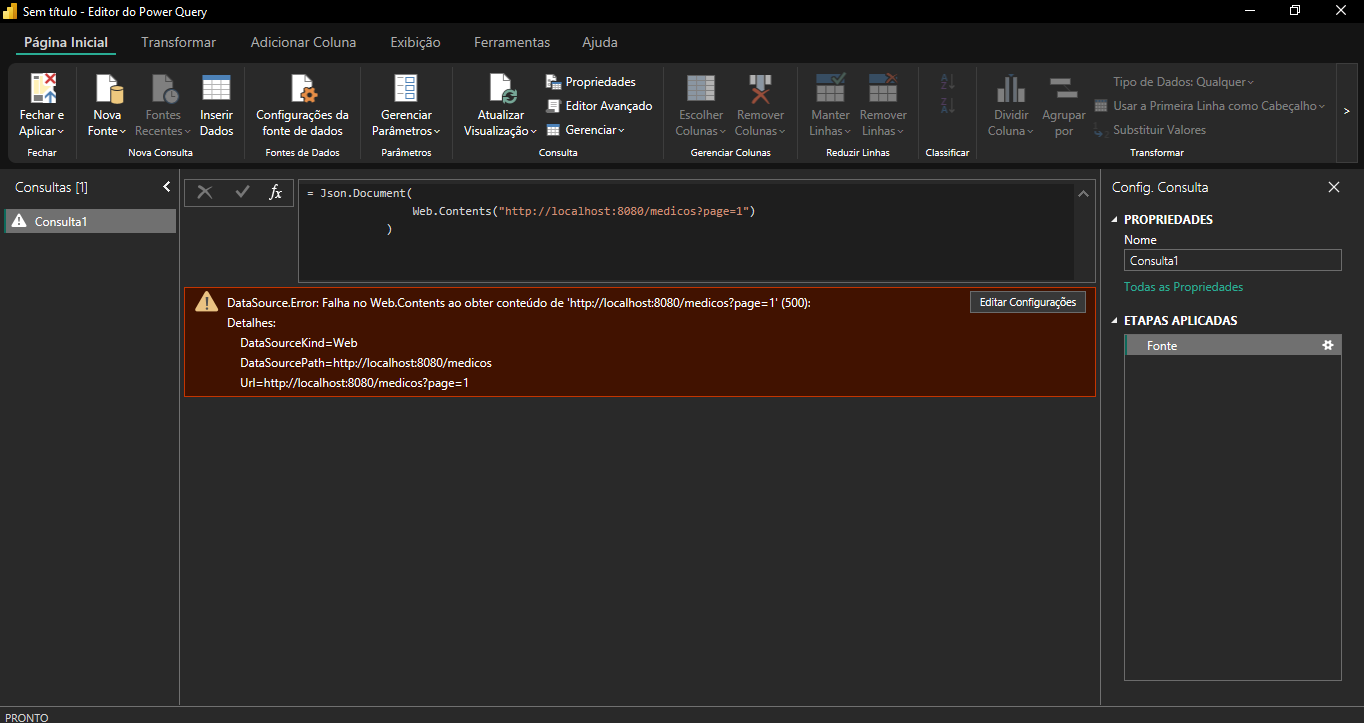Image resolution: width=1364 pixels, height=723 pixels.
Task: Click the Agrupar por icon
Action: pos(1063,88)
